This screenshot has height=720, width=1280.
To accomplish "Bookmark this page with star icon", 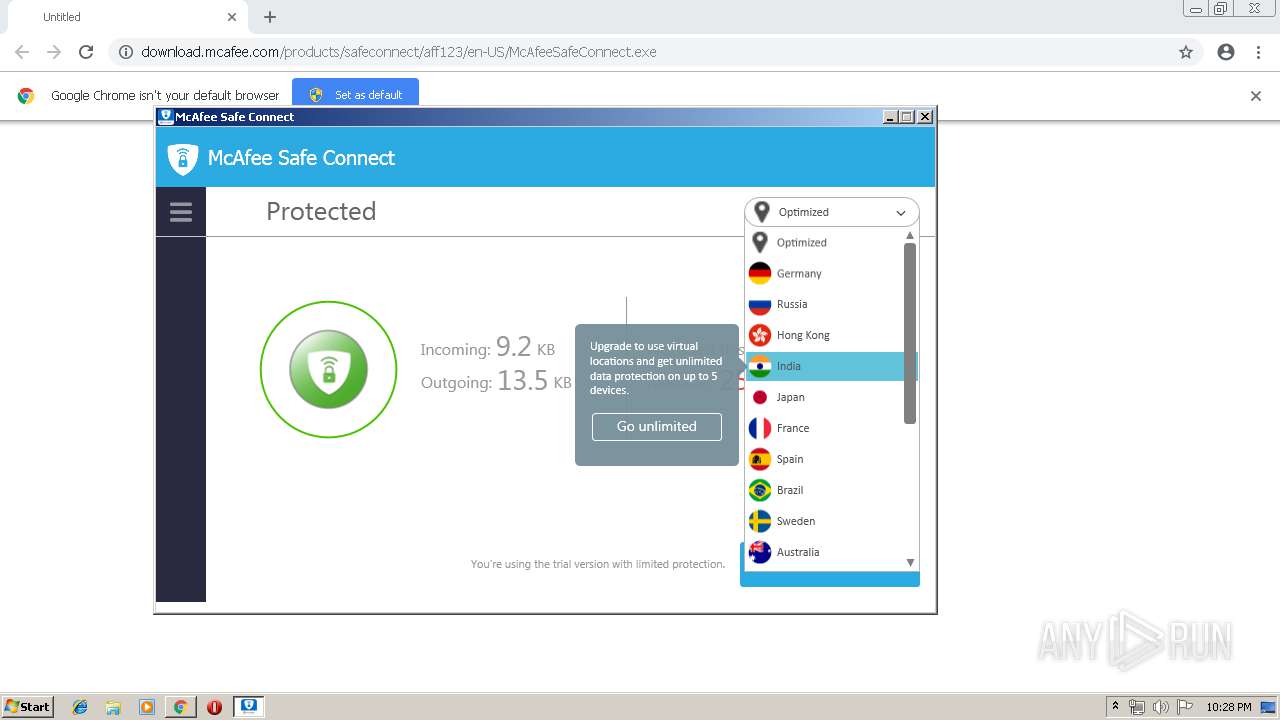I will click(x=1186, y=52).
